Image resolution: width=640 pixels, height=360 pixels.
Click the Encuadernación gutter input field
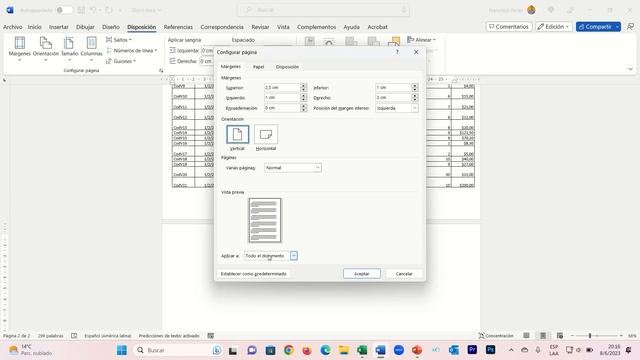point(282,108)
